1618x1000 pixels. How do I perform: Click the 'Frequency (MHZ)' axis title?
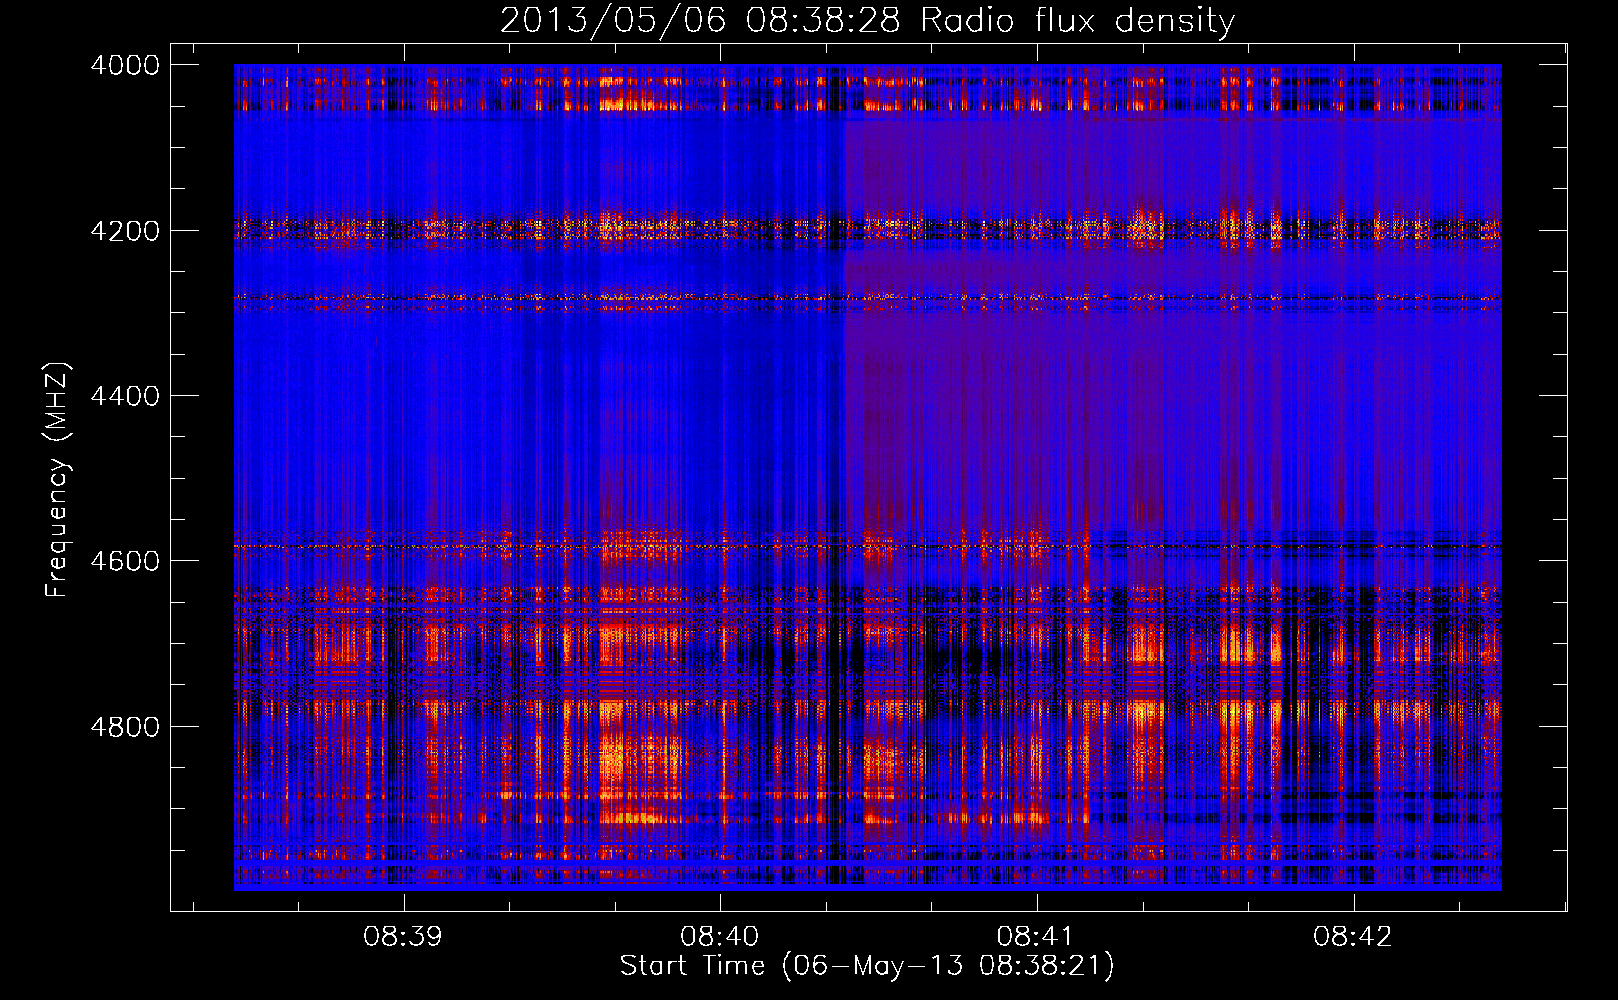[58, 479]
